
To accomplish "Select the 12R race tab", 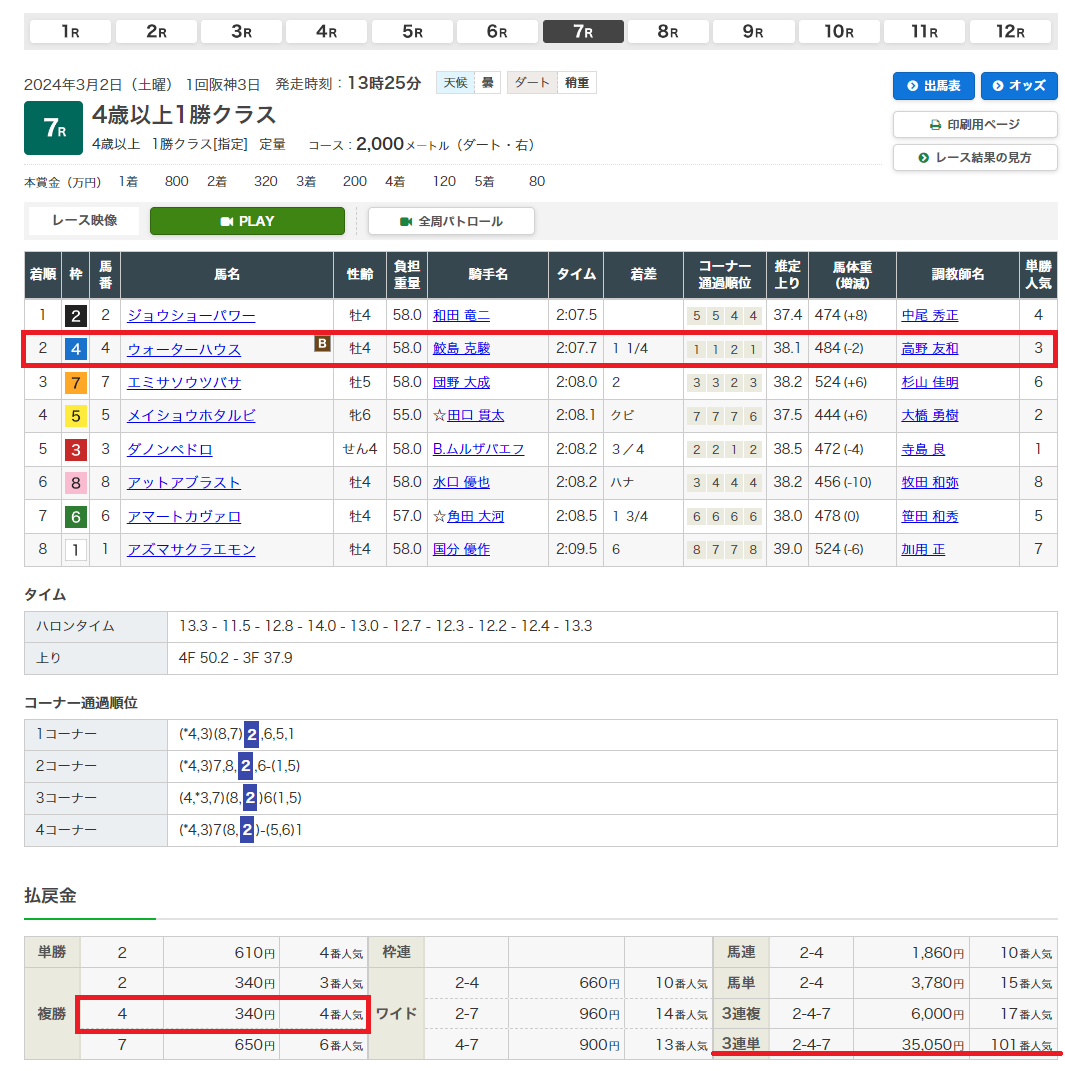I will click(1010, 31).
